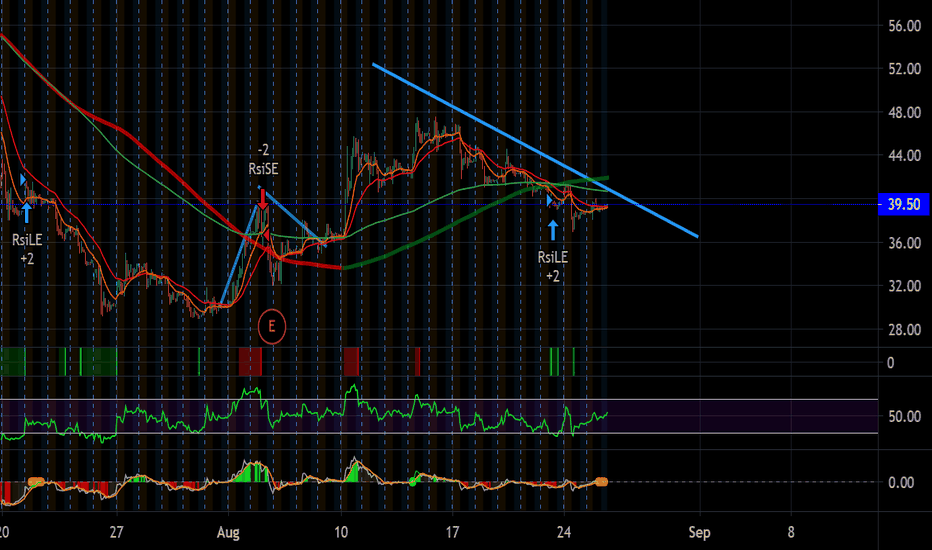Click the blue RsiLE up arrow near 20
Screen dimensions: 932x550
coord(26,212)
